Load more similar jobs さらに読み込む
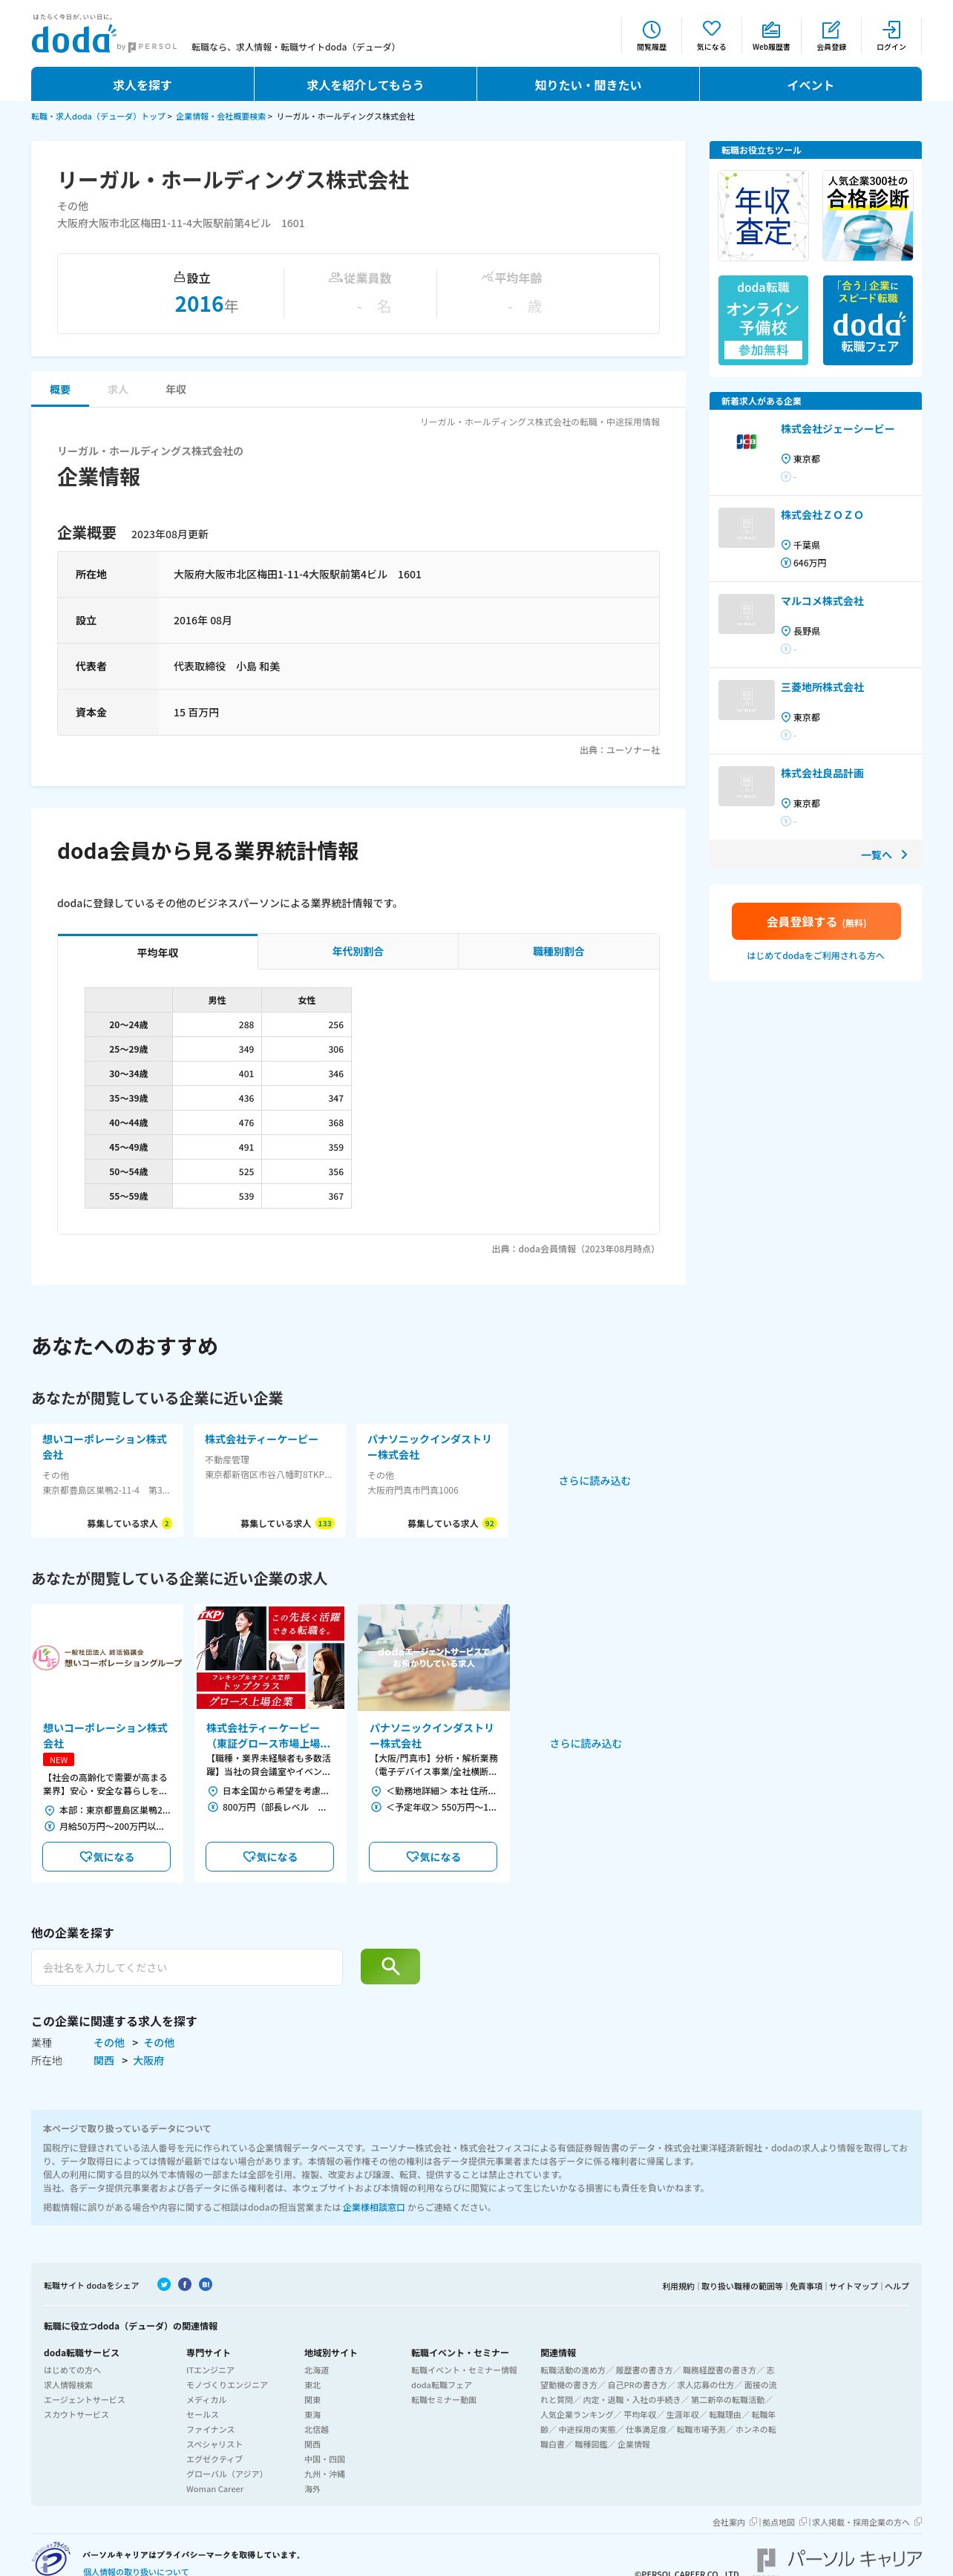Screen dimensions: 953x2576 (x=585, y=1743)
